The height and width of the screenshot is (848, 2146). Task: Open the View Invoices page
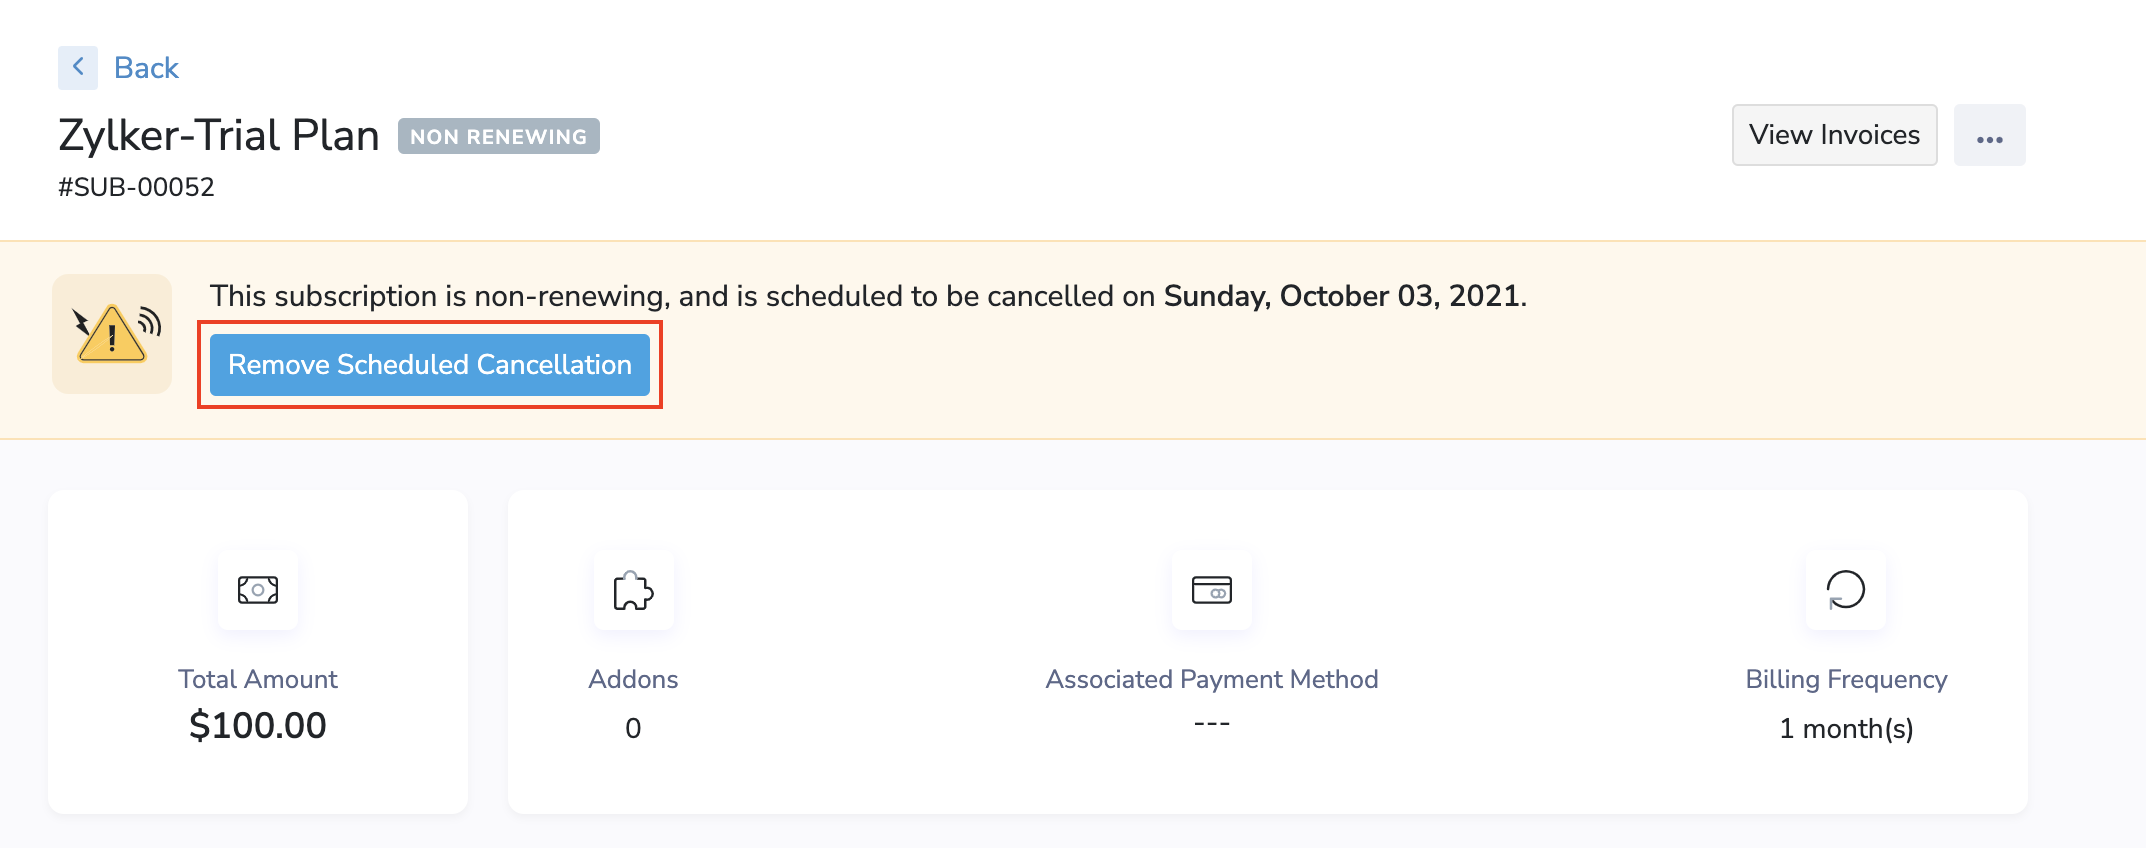tap(1834, 135)
